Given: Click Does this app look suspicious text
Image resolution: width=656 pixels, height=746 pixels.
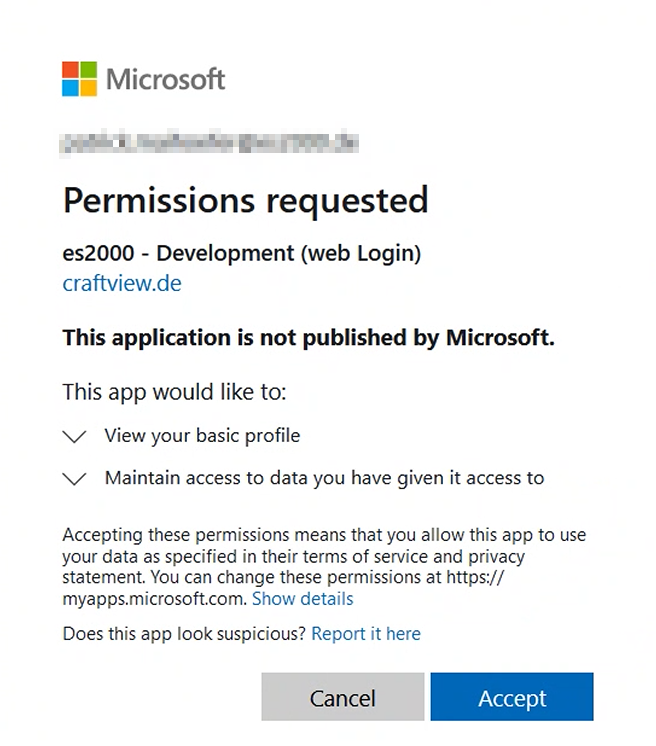Looking at the screenshot, I should (x=184, y=634).
